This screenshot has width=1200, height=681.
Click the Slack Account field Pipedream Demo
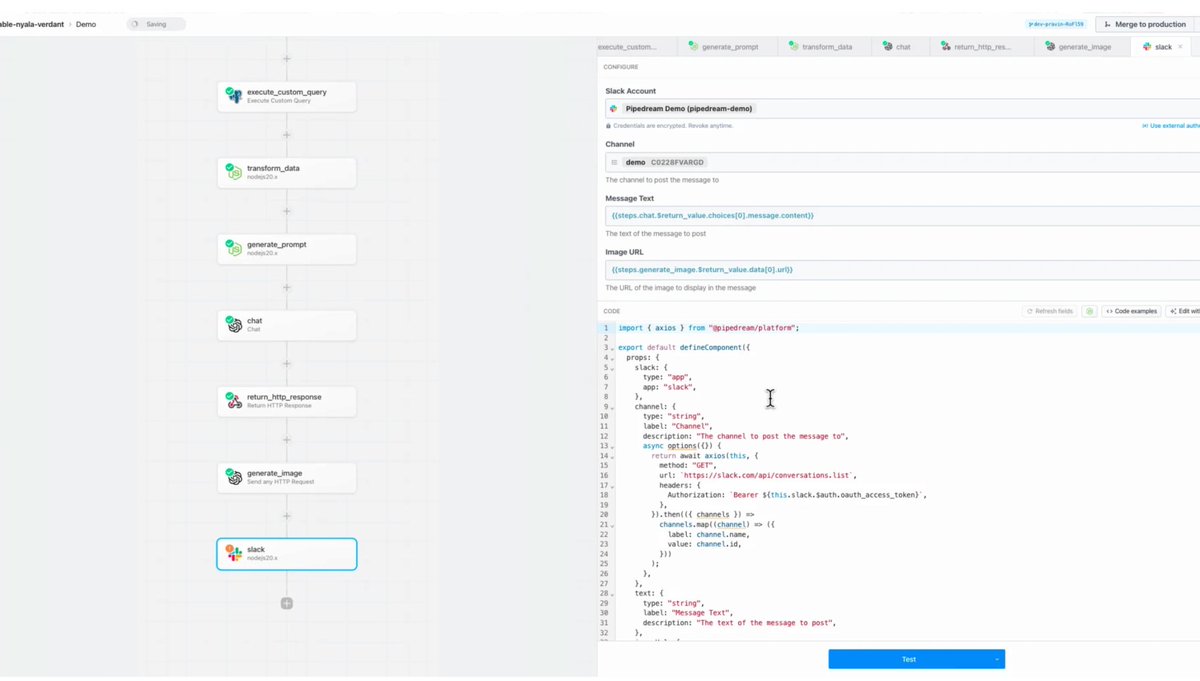902,108
